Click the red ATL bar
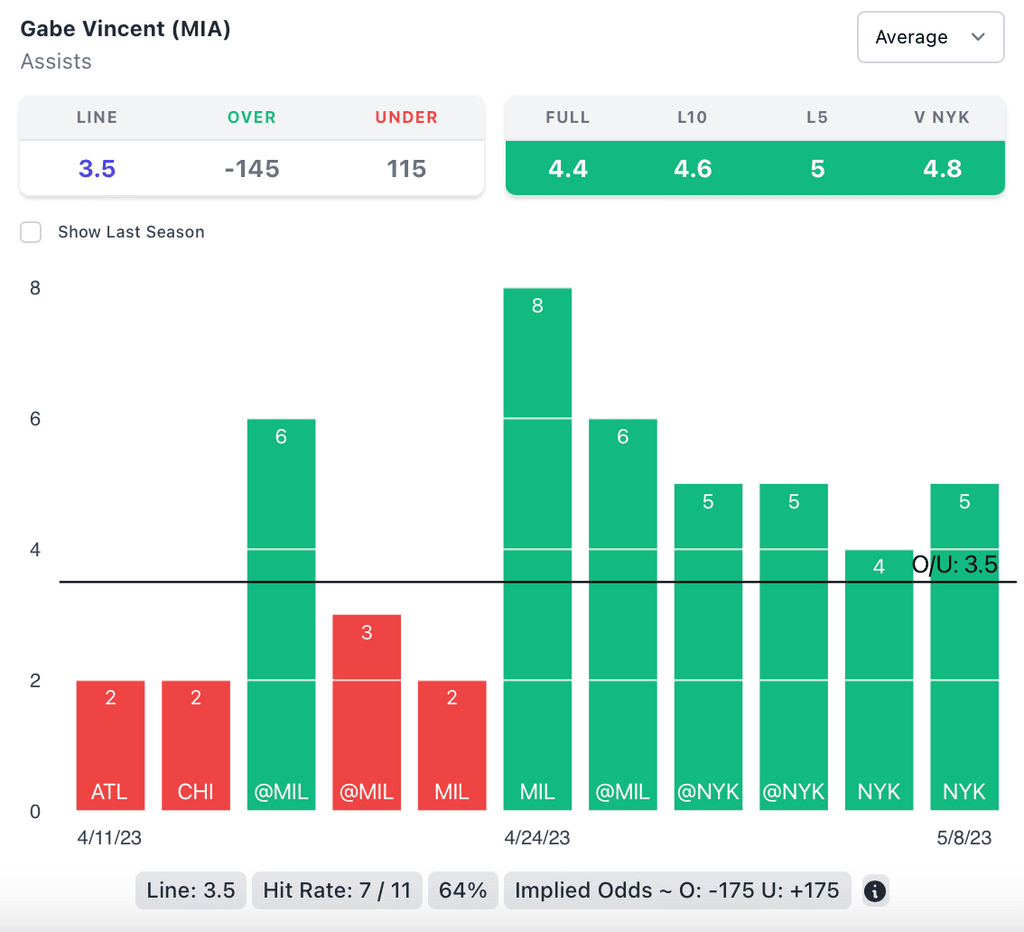The image size is (1024, 932). 110,745
